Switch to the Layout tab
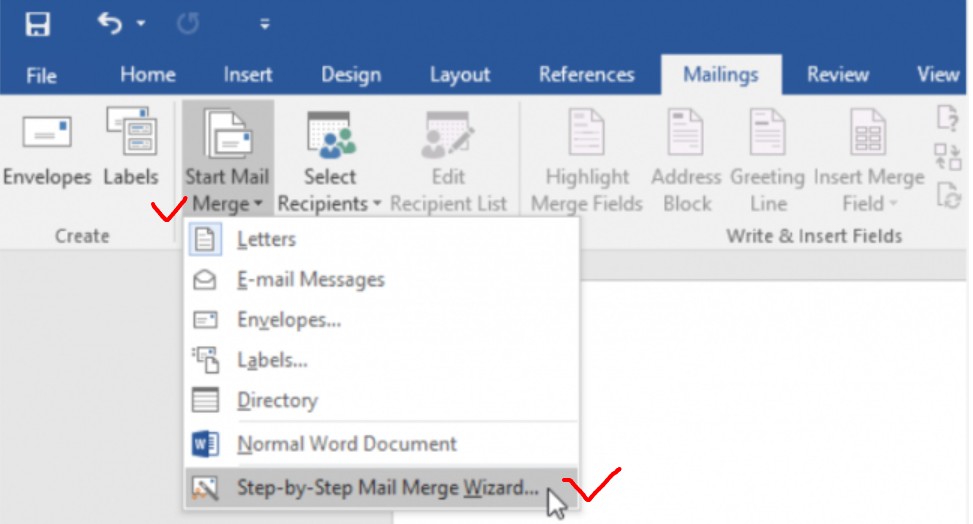The height and width of the screenshot is (524, 973). click(x=460, y=75)
